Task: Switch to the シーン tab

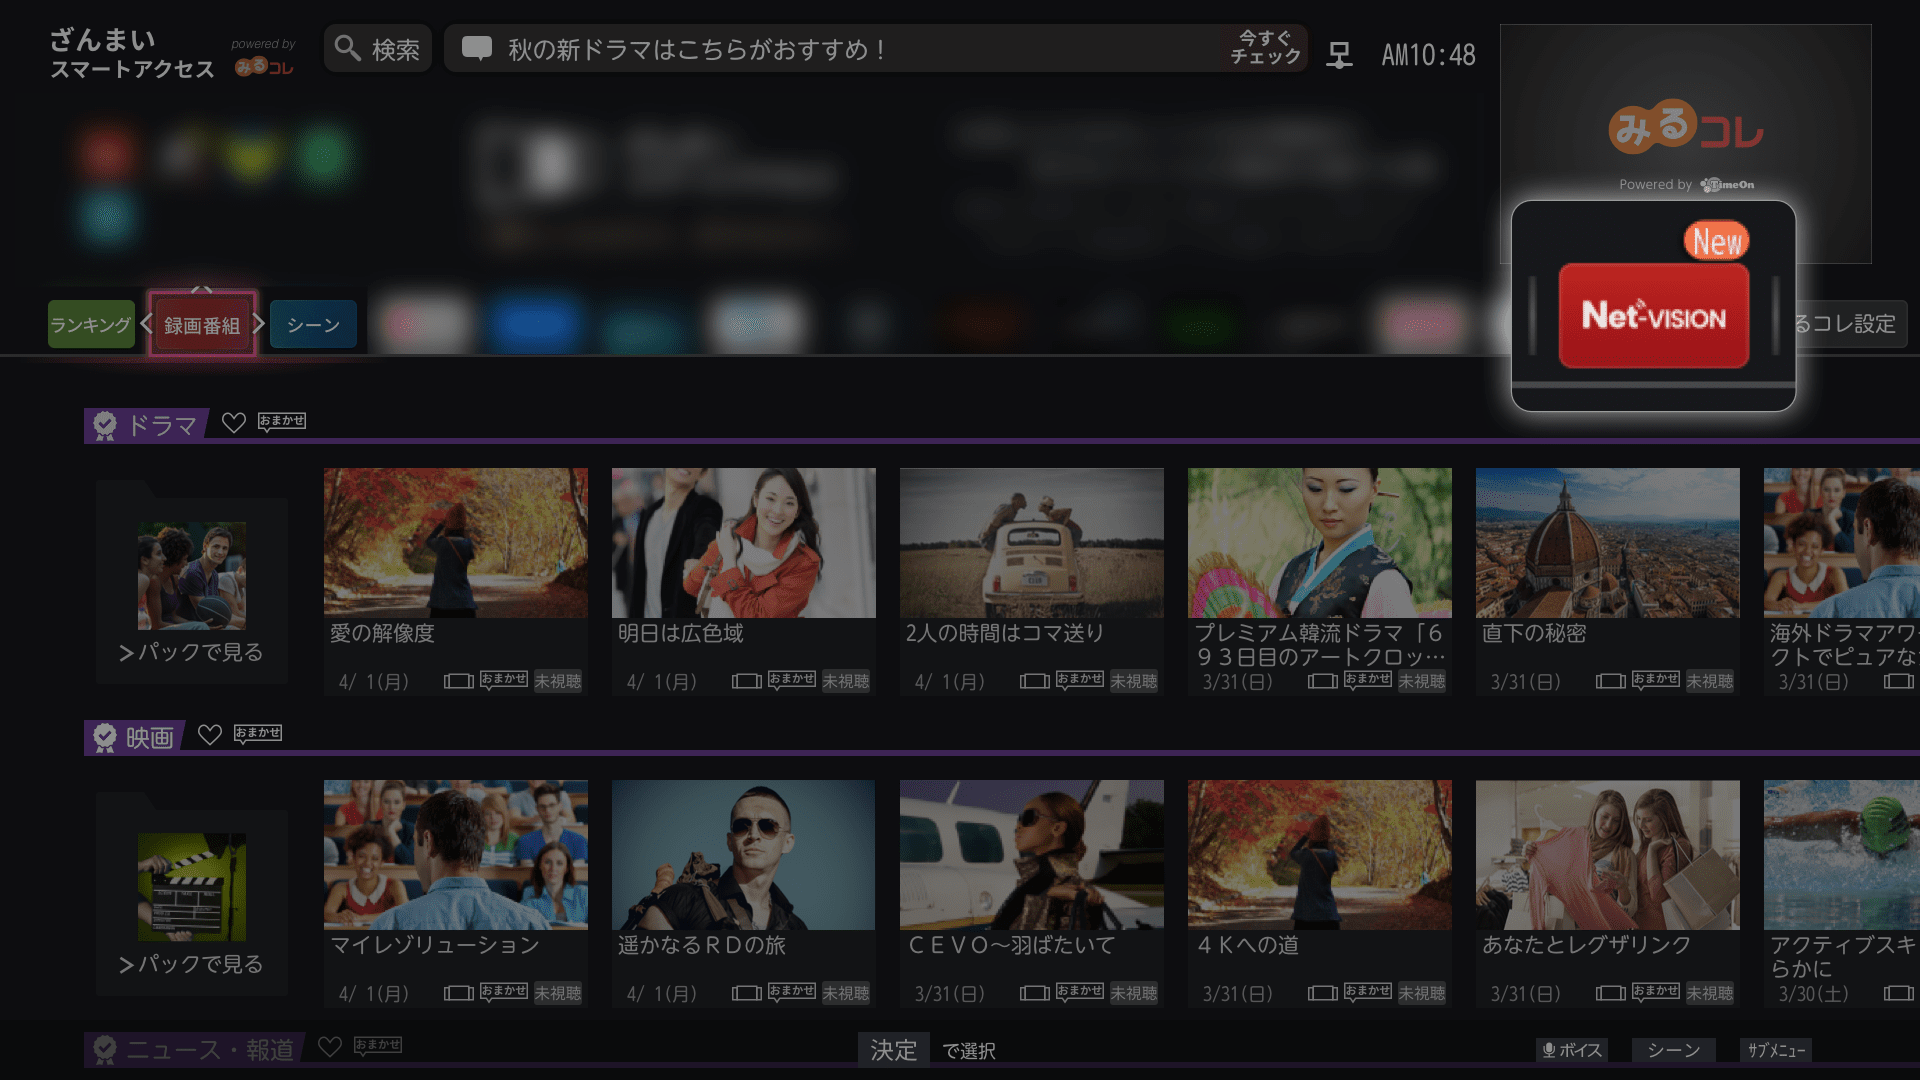Action: [x=313, y=323]
